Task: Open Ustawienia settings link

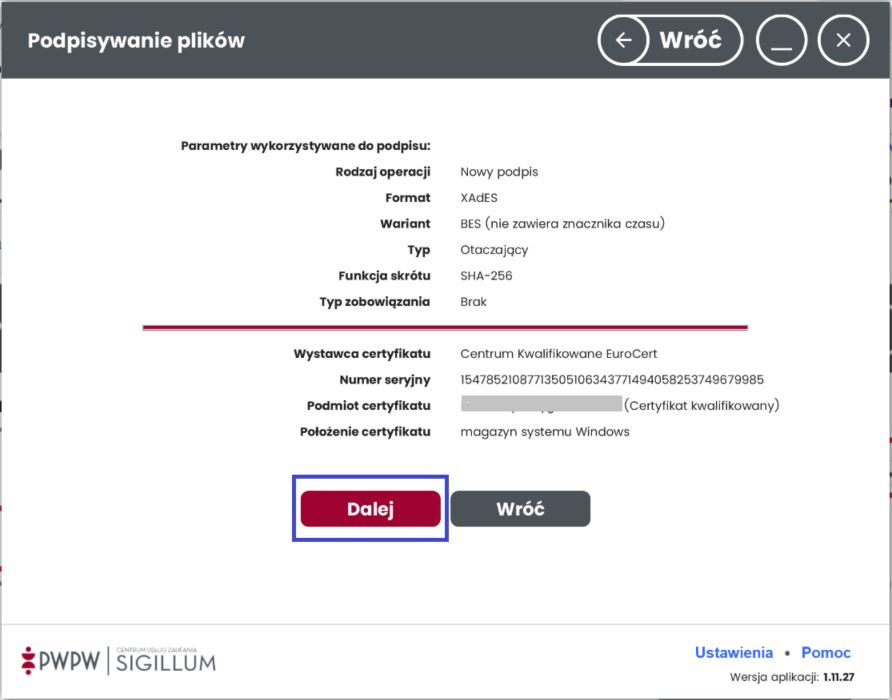Action: point(734,652)
